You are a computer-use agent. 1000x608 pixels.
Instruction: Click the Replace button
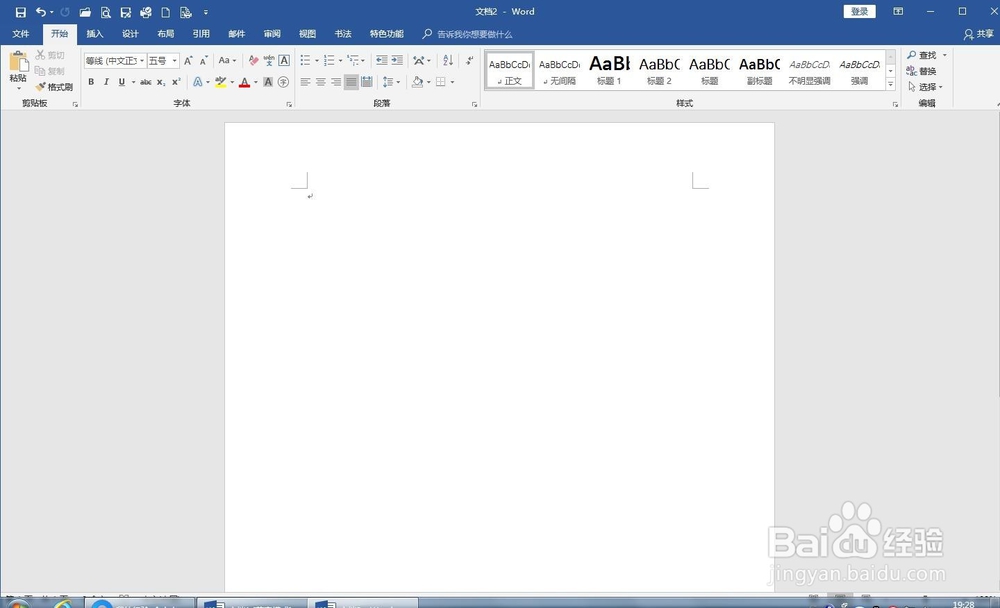(x=922, y=71)
